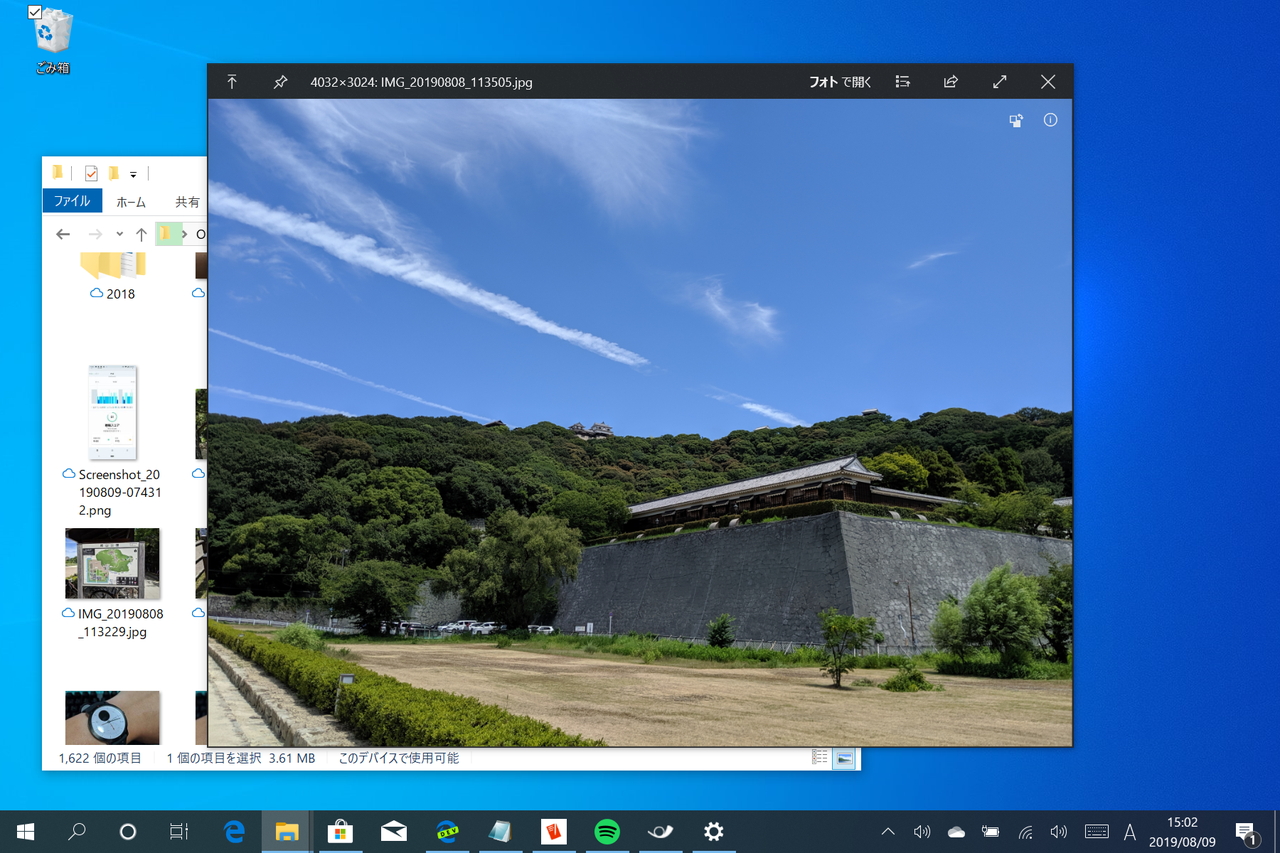Go back using the Explorer back arrow

pyautogui.click(x=63, y=233)
